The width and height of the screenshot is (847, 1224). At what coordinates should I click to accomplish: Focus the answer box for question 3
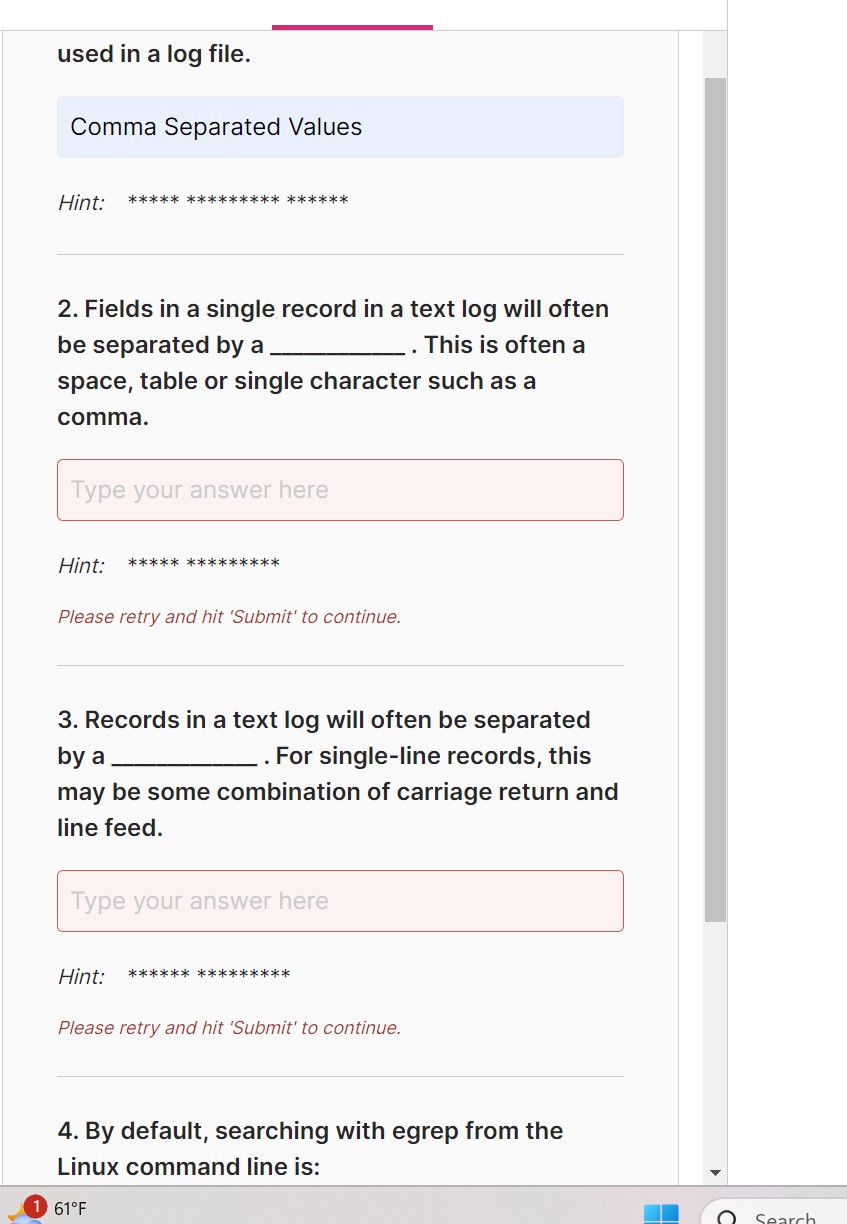(340, 901)
